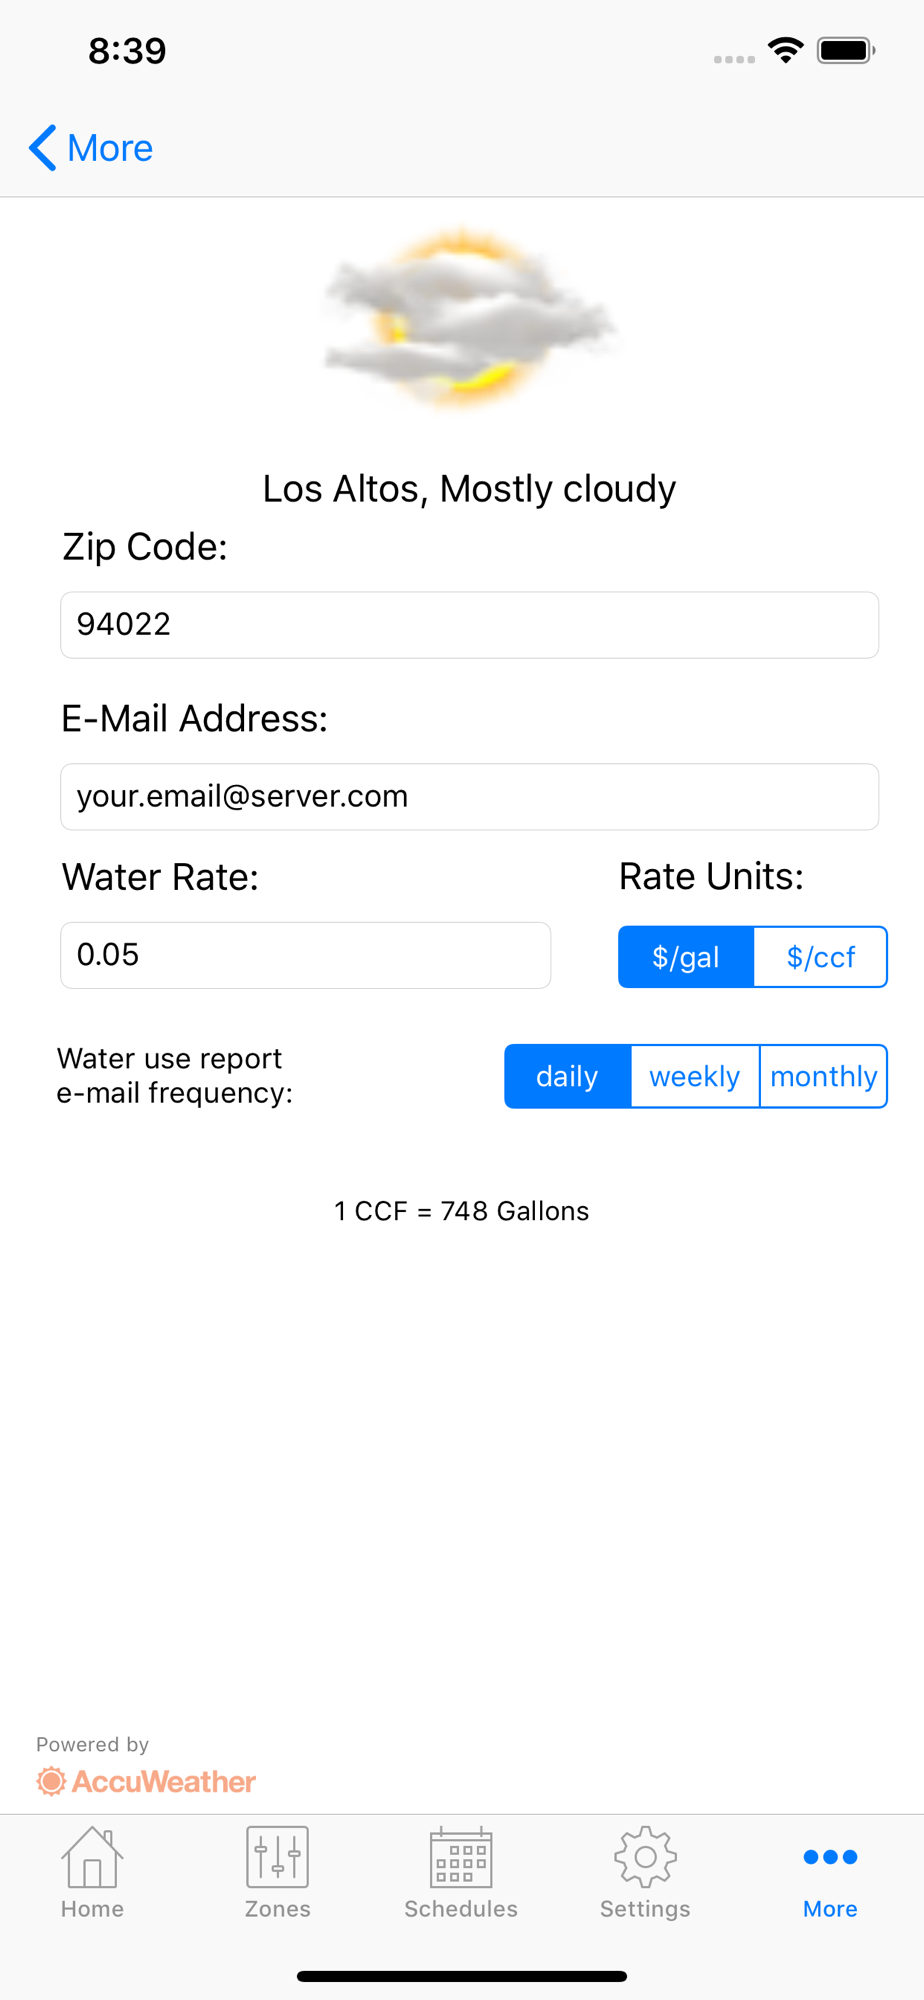Open the Schedules calendar icon

point(461,1858)
